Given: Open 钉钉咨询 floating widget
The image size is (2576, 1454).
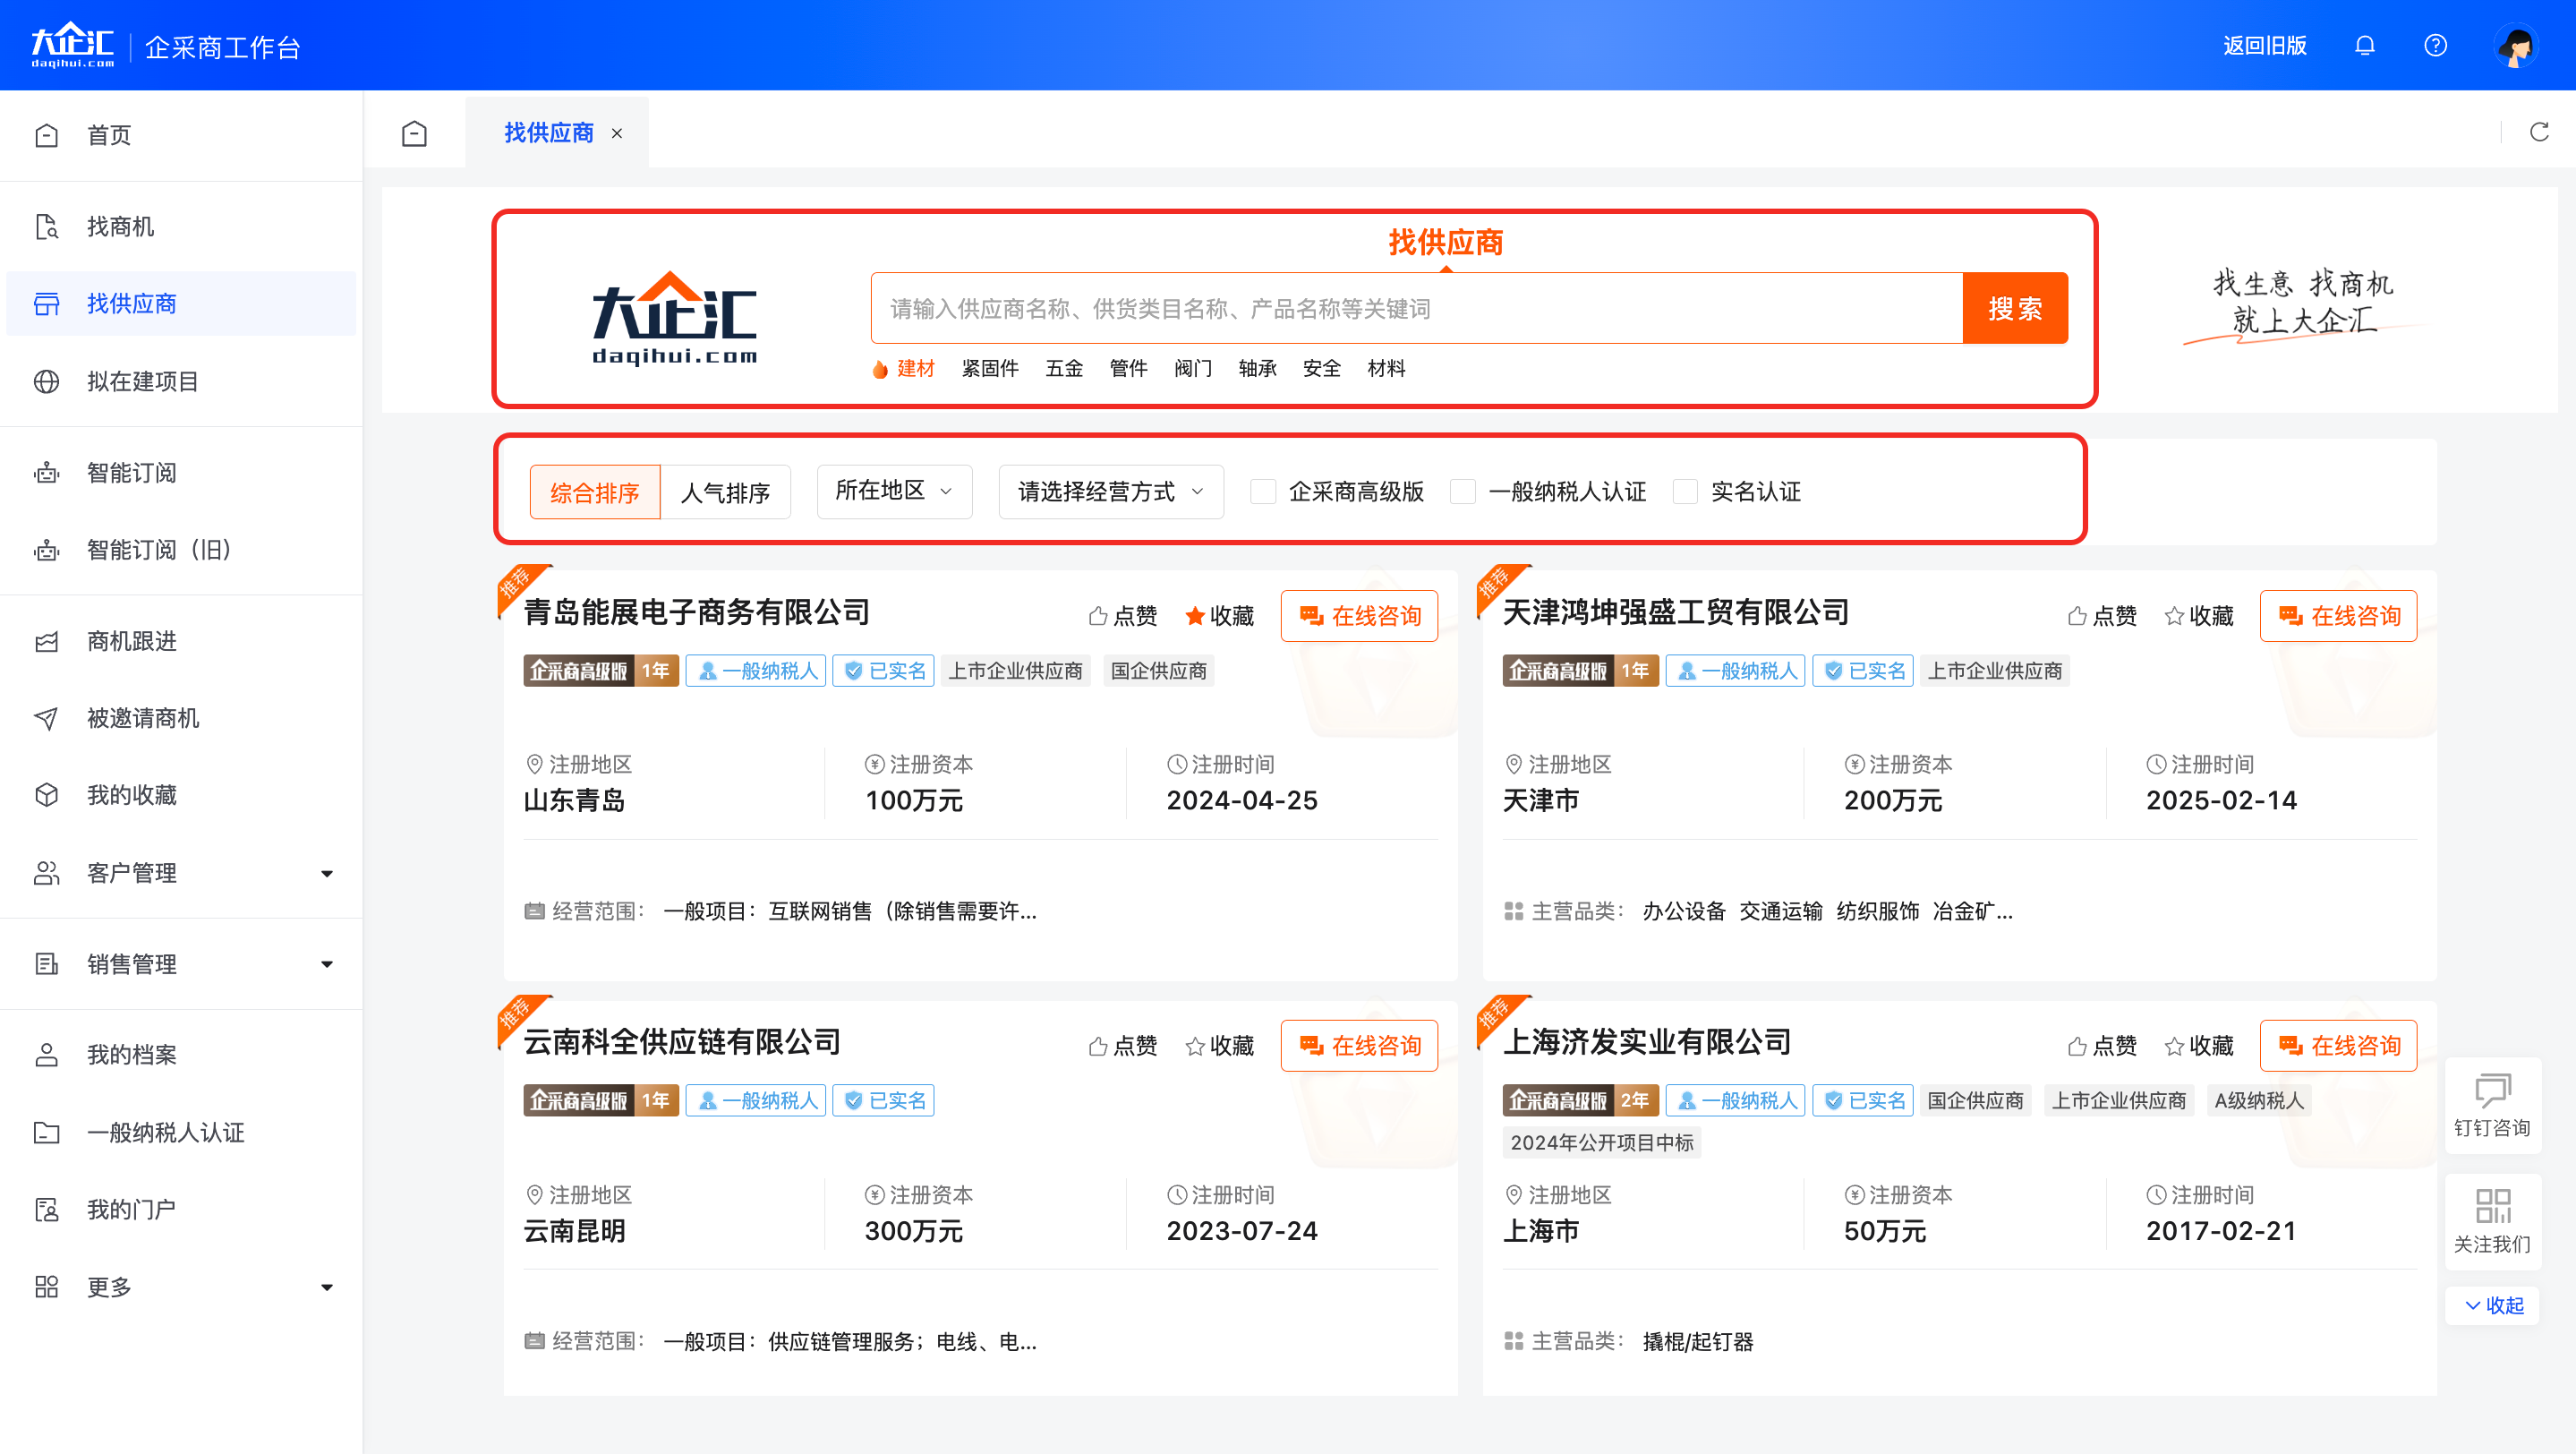Looking at the screenshot, I should [x=2492, y=1106].
